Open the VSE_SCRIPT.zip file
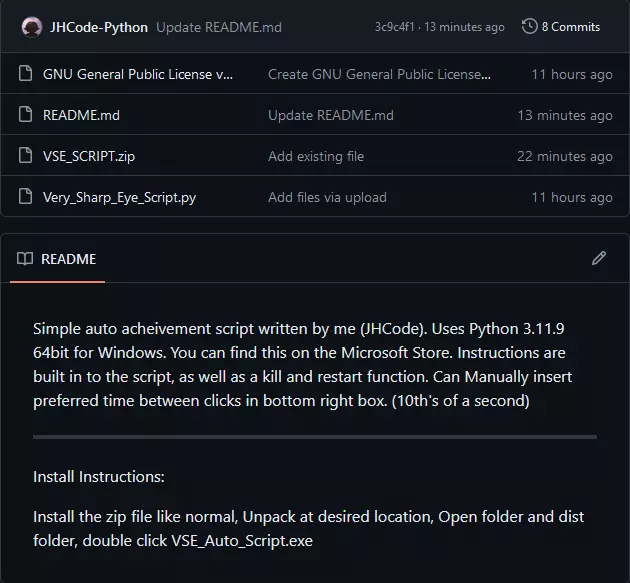This screenshot has height=583, width=630. 87,156
